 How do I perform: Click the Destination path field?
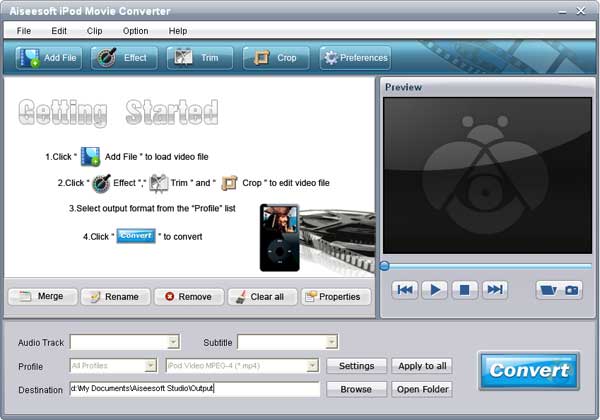[x=195, y=389]
